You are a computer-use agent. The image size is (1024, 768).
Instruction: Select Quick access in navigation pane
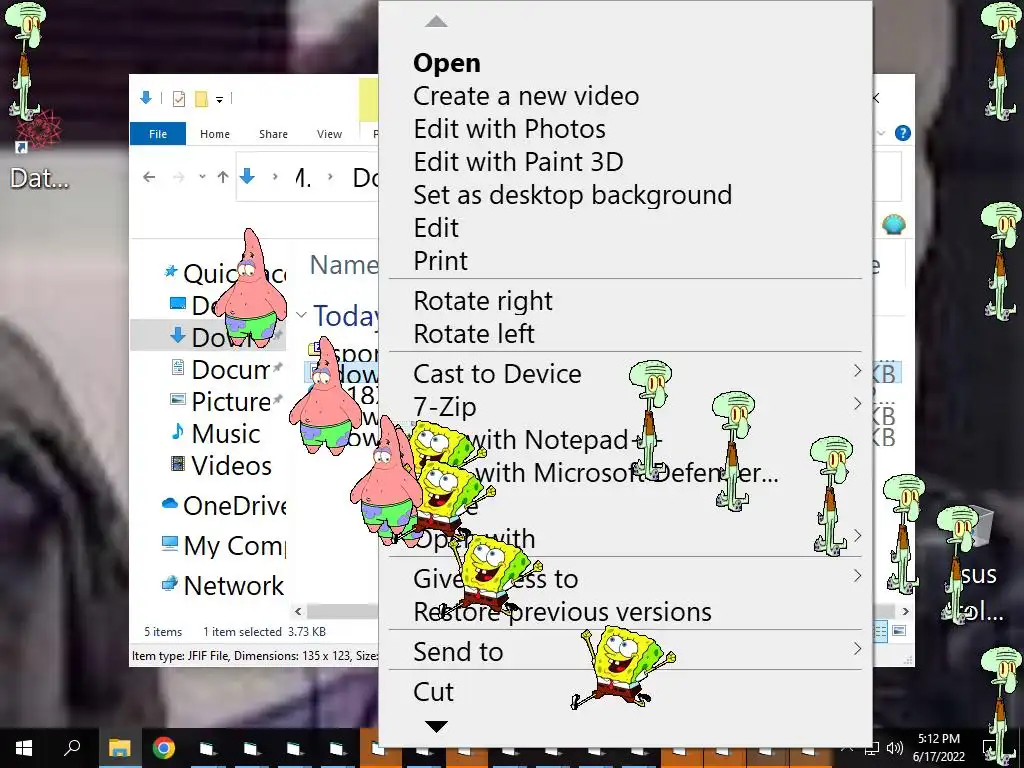pyautogui.click(x=223, y=273)
